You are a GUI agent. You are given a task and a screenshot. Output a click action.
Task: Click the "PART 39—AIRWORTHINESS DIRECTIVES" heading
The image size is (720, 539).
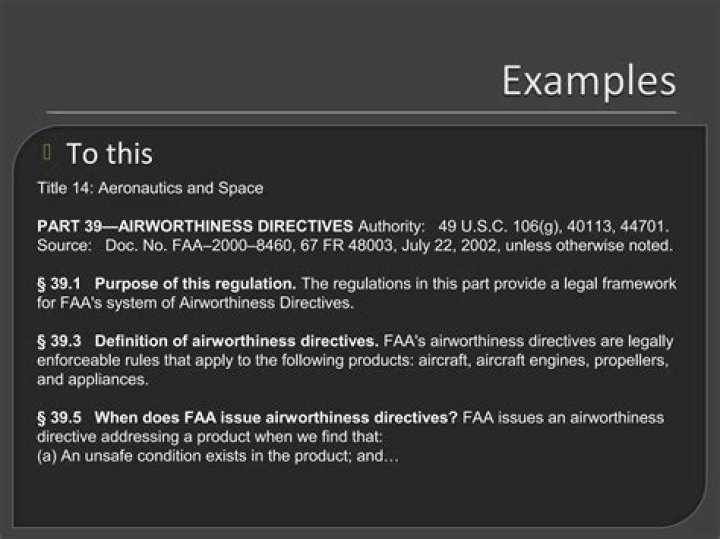(195, 226)
